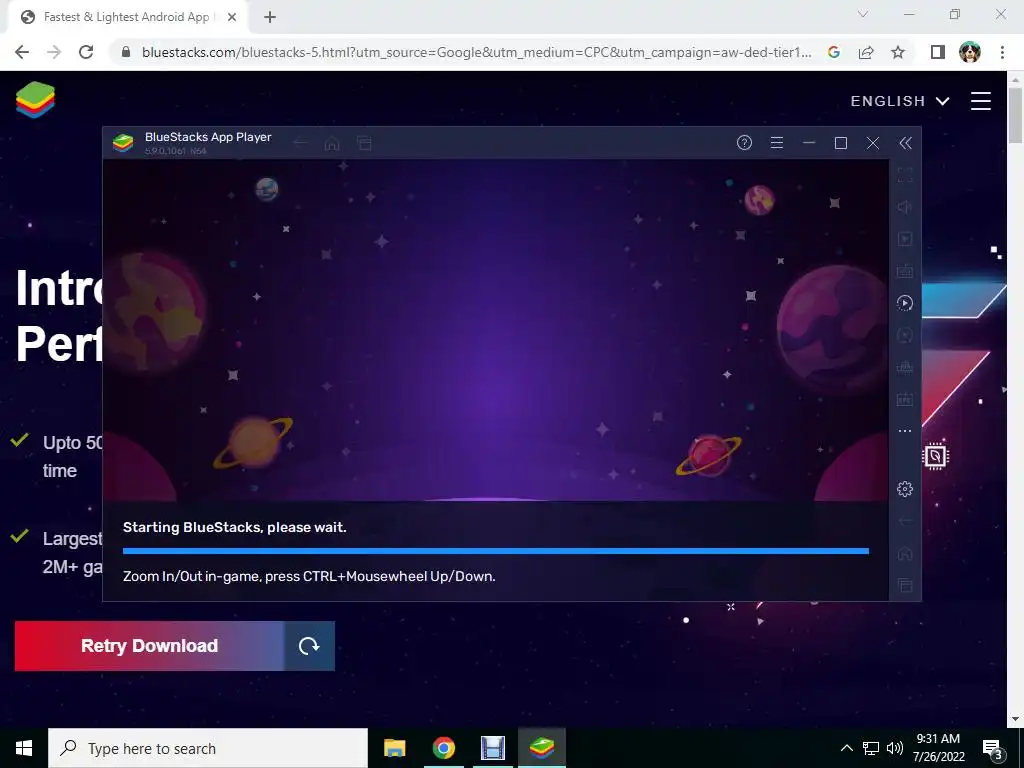This screenshot has height=768, width=1024.
Task: Click the chip performance icon on webpage
Action: [935, 456]
